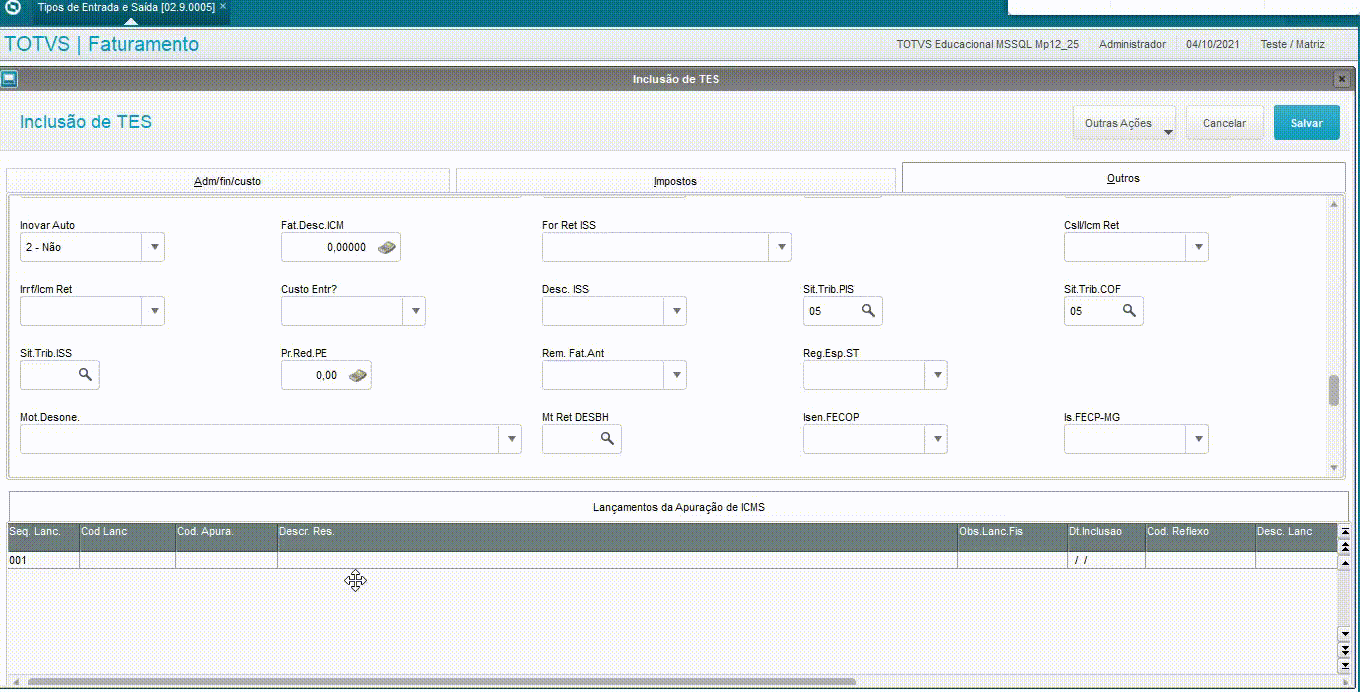Viewport: 1360px width, 692px height.
Task: Click the form's vertical scrollbar thumb
Action: pyautogui.click(x=1334, y=390)
